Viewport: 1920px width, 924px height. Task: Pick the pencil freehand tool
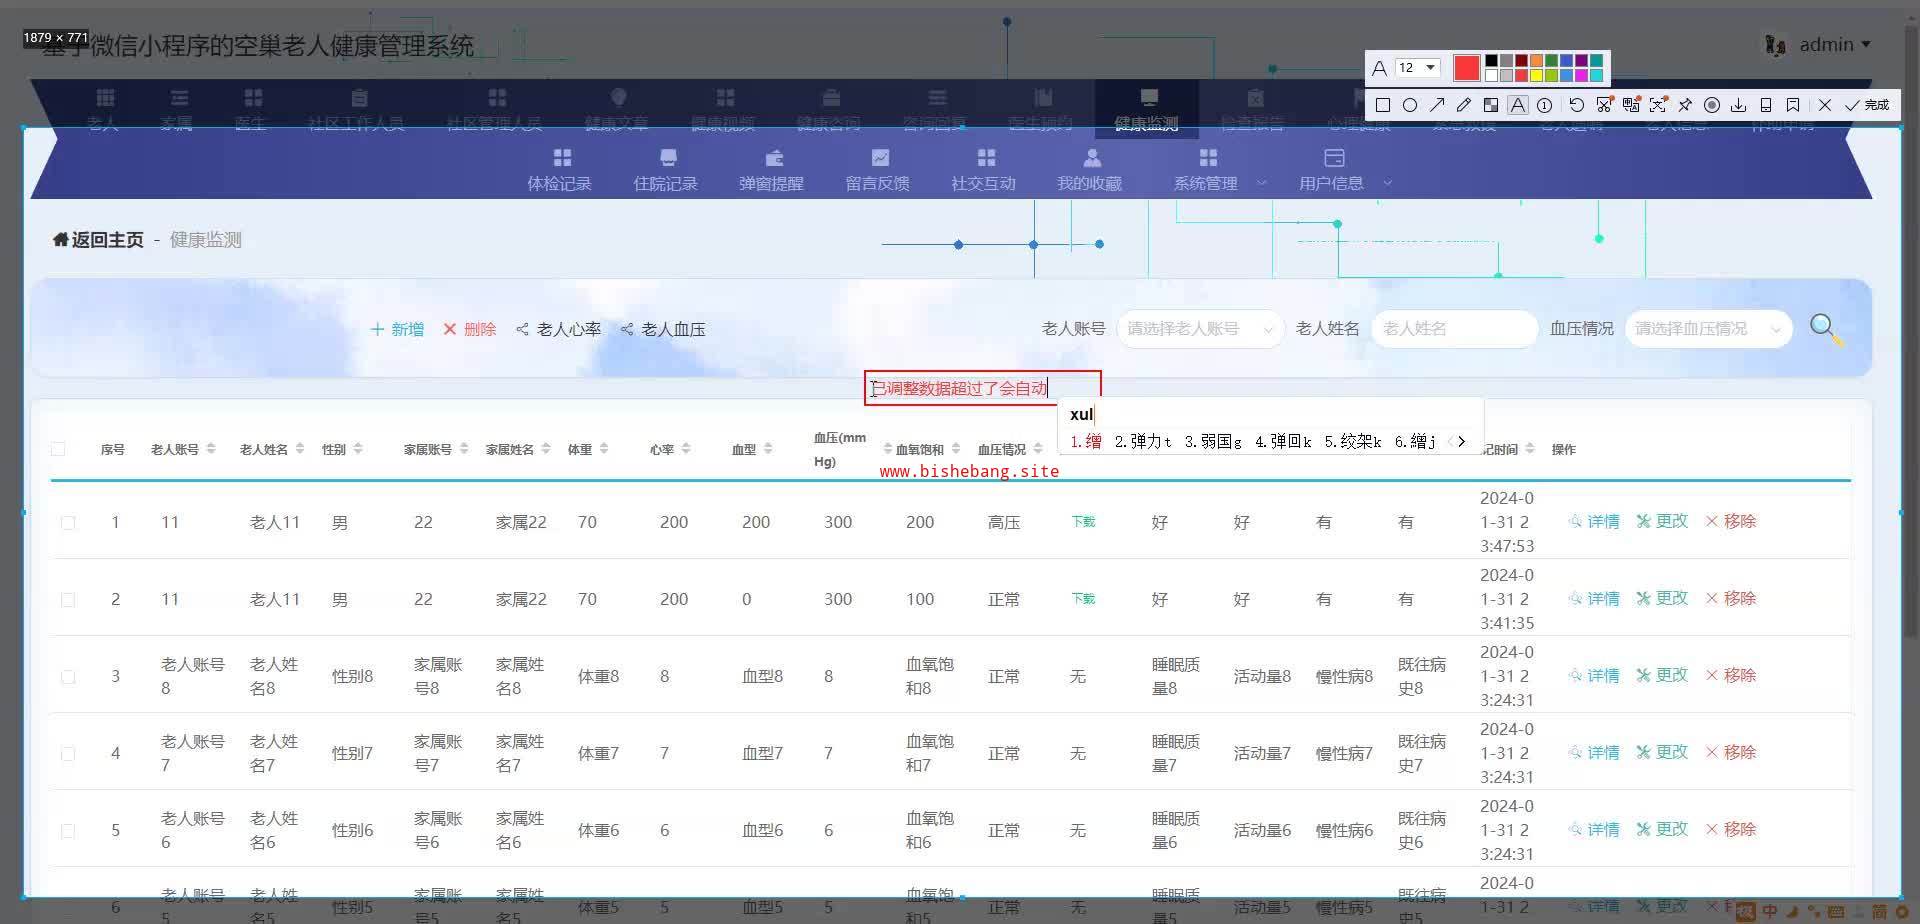coord(1464,105)
